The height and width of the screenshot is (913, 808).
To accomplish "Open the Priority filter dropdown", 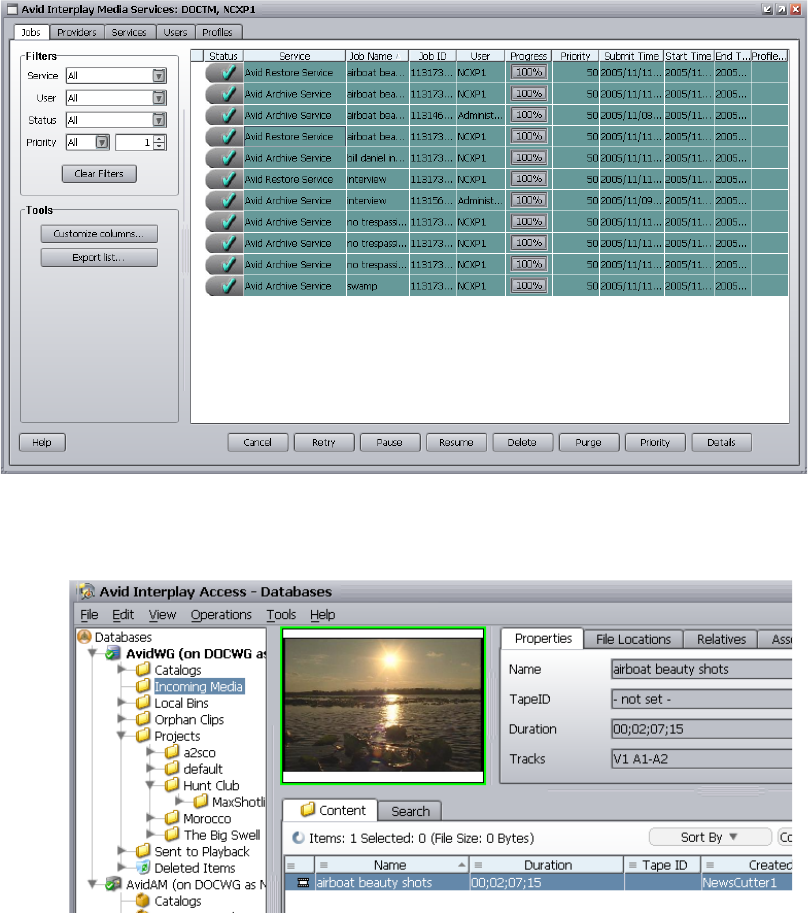I will 102,142.
